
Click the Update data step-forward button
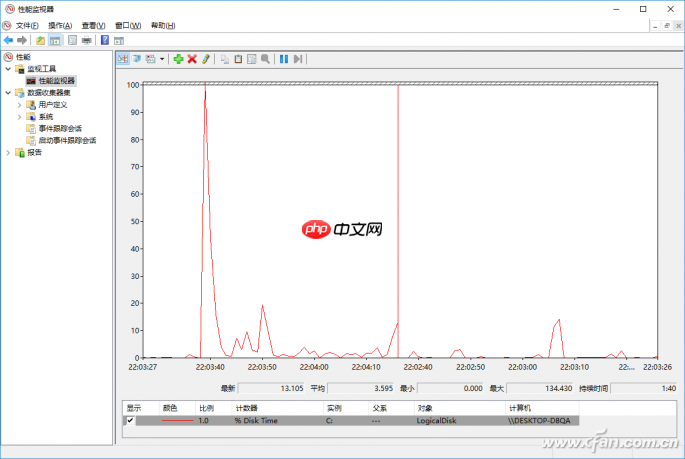(x=298, y=59)
